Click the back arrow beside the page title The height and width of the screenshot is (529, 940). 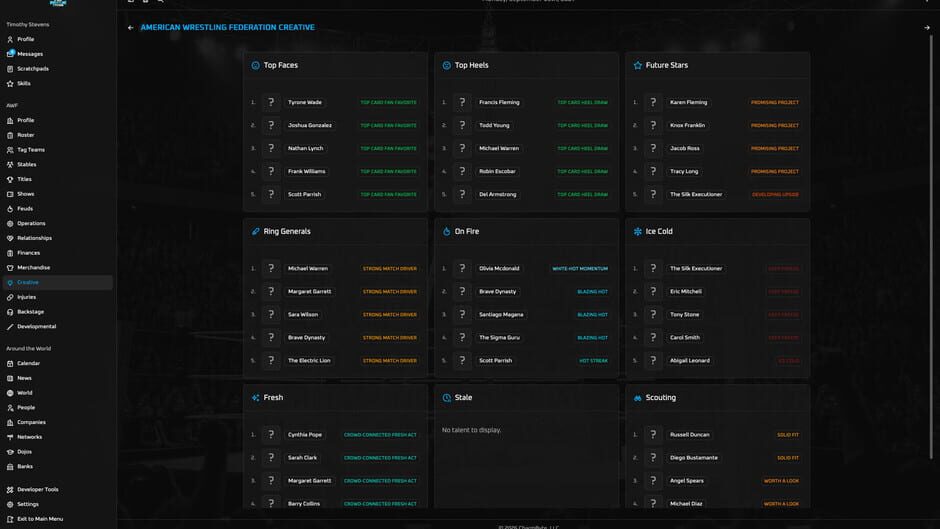tap(131, 28)
